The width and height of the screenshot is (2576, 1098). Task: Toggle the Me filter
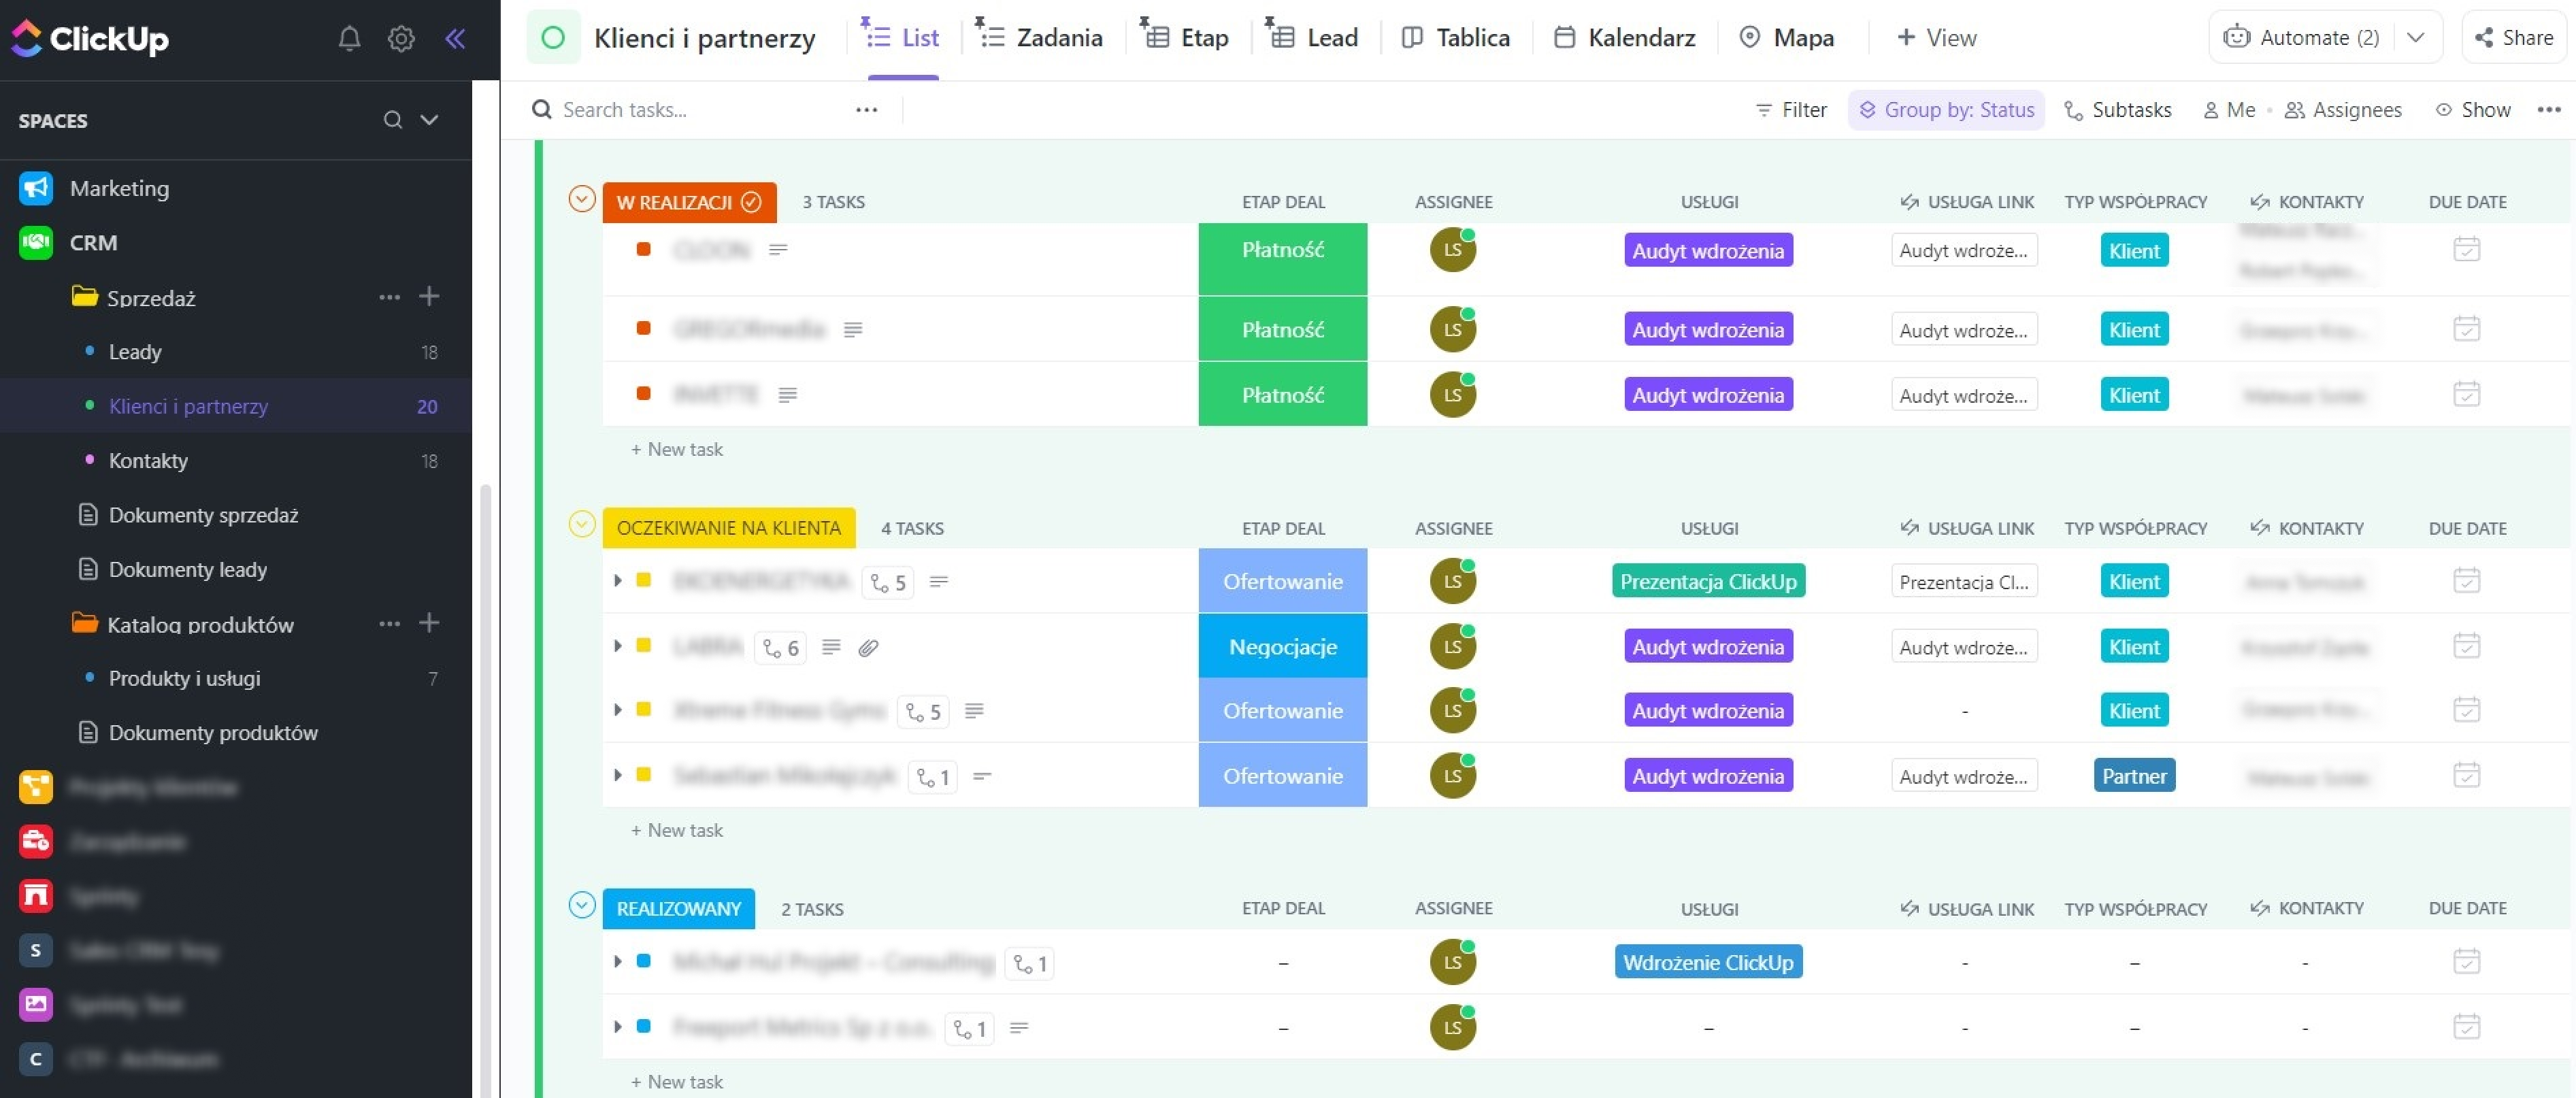tap(2229, 110)
